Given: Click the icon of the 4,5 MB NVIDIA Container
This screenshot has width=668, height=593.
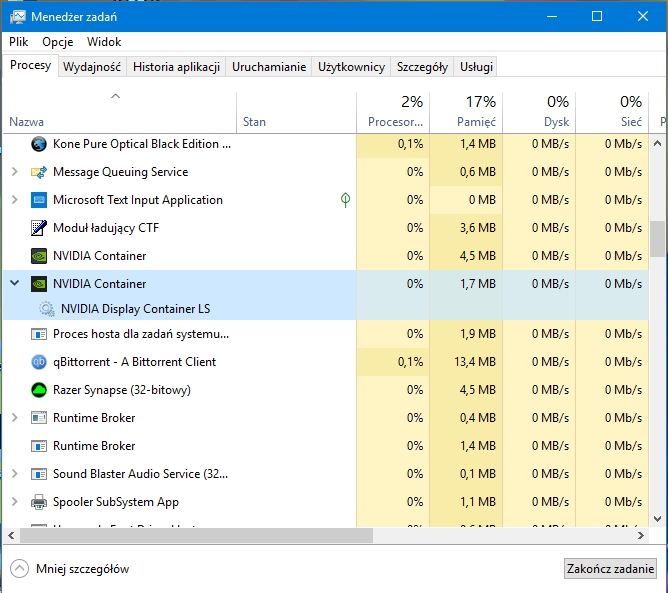Looking at the screenshot, I should pyautogui.click(x=39, y=256).
